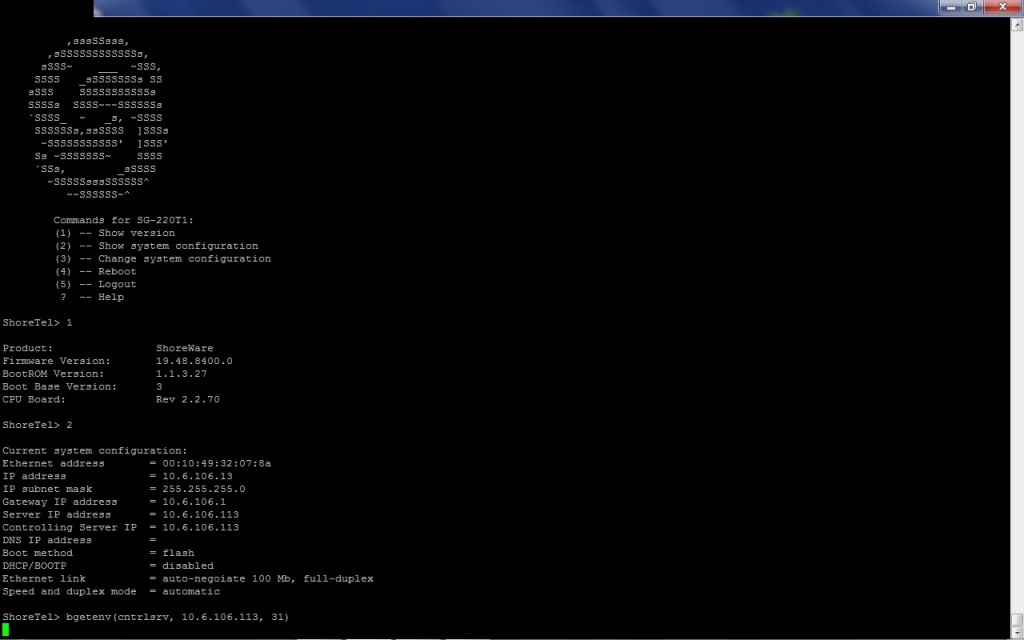1024x640 pixels.
Task: Click the scrollbar down arrow
Action: [1017, 634]
